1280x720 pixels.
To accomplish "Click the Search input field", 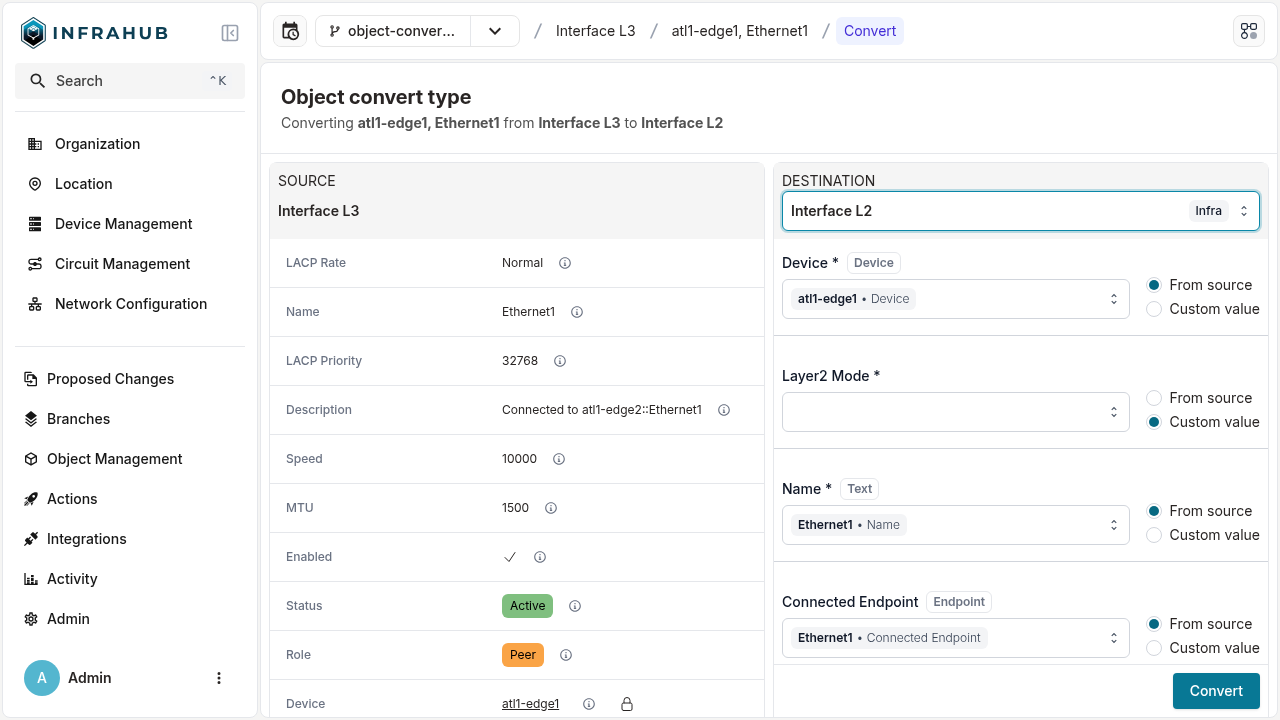I will point(130,81).
